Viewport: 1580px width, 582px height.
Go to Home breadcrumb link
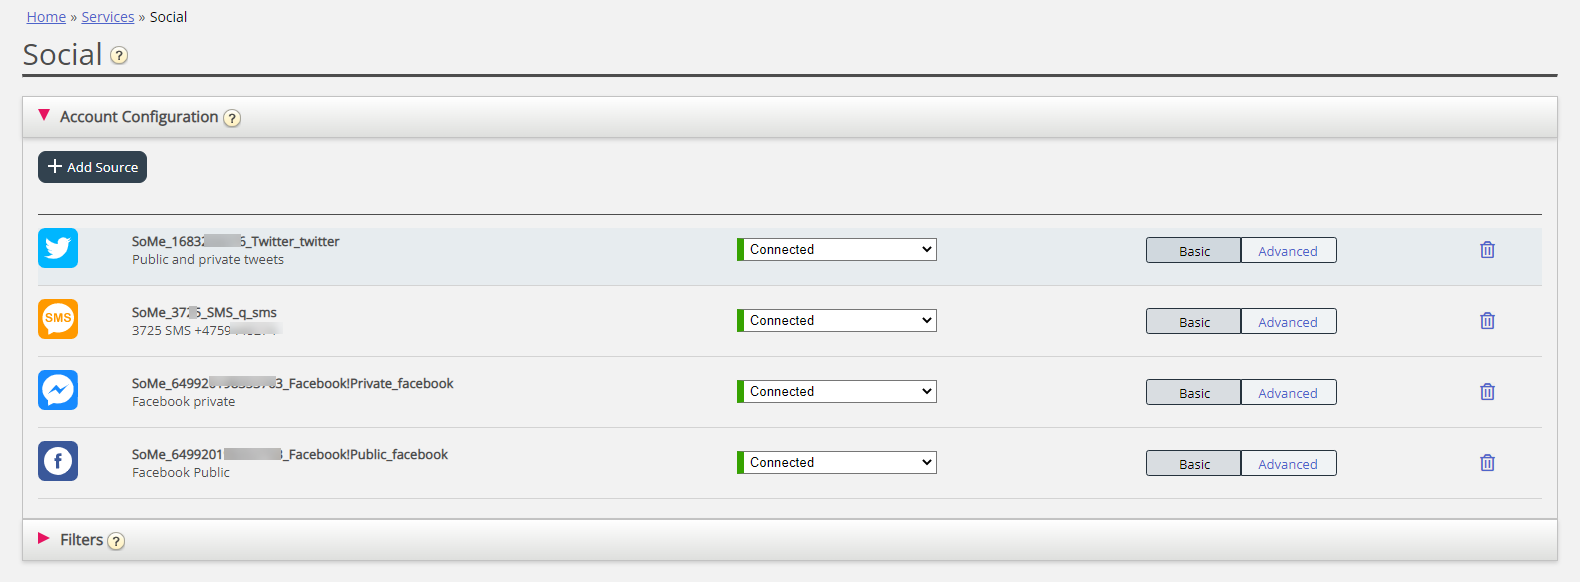click(x=46, y=17)
